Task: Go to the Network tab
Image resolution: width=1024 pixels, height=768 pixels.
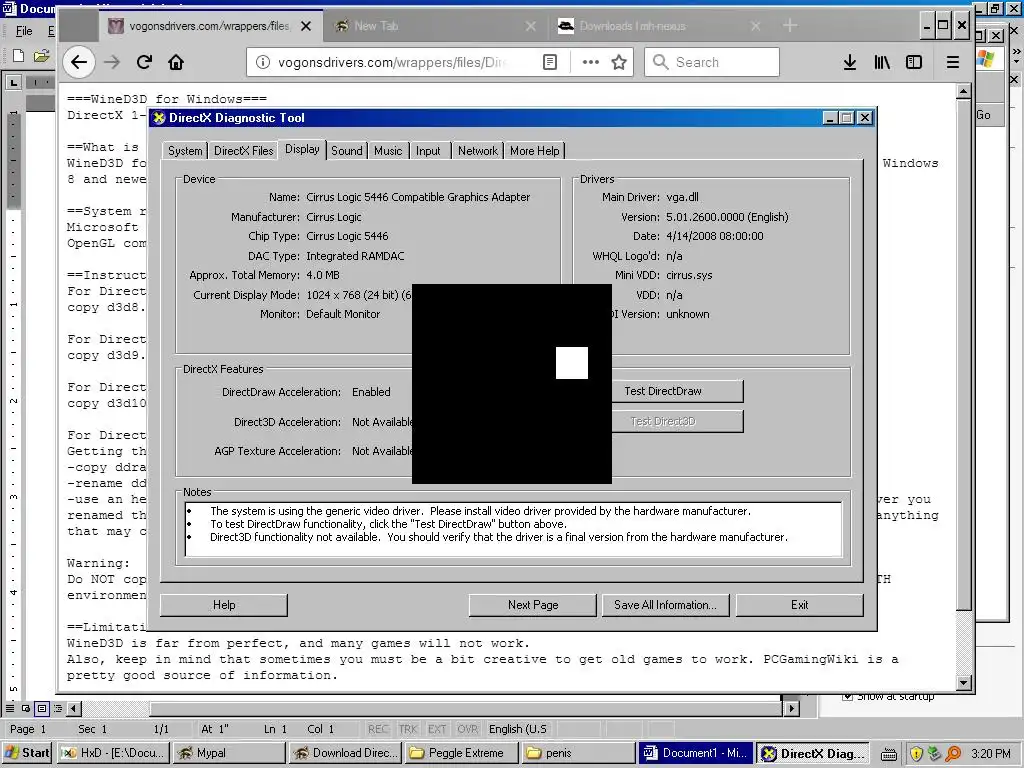Action: tap(477, 151)
